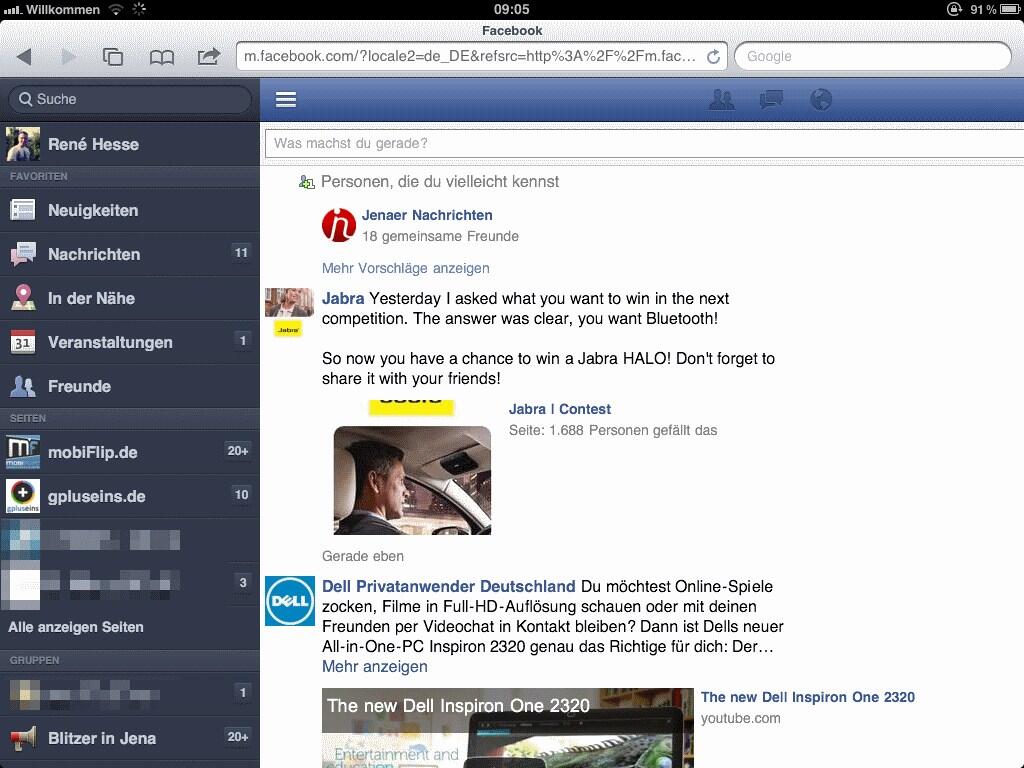Open the Blitzer in Jena group
This screenshot has height=768, width=1024.
point(130,739)
